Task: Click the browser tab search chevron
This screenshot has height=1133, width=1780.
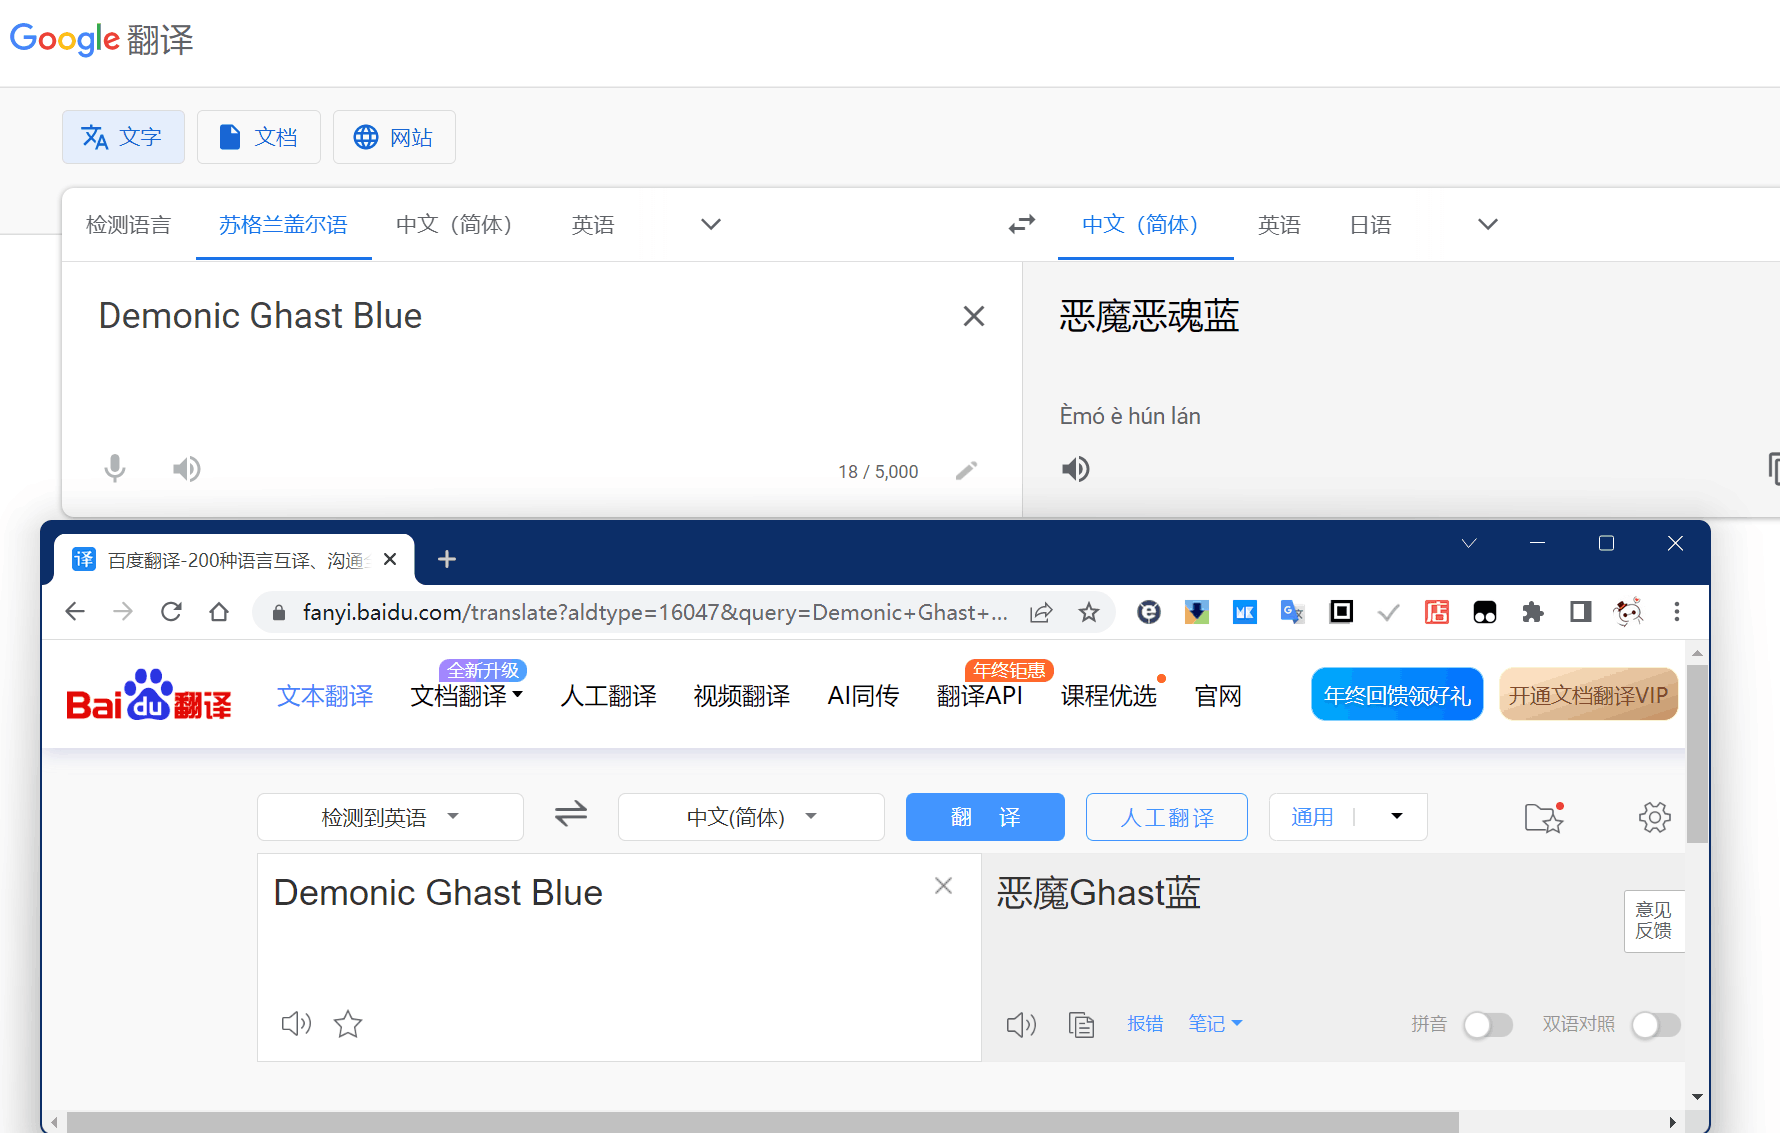Action: click(x=1469, y=543)
